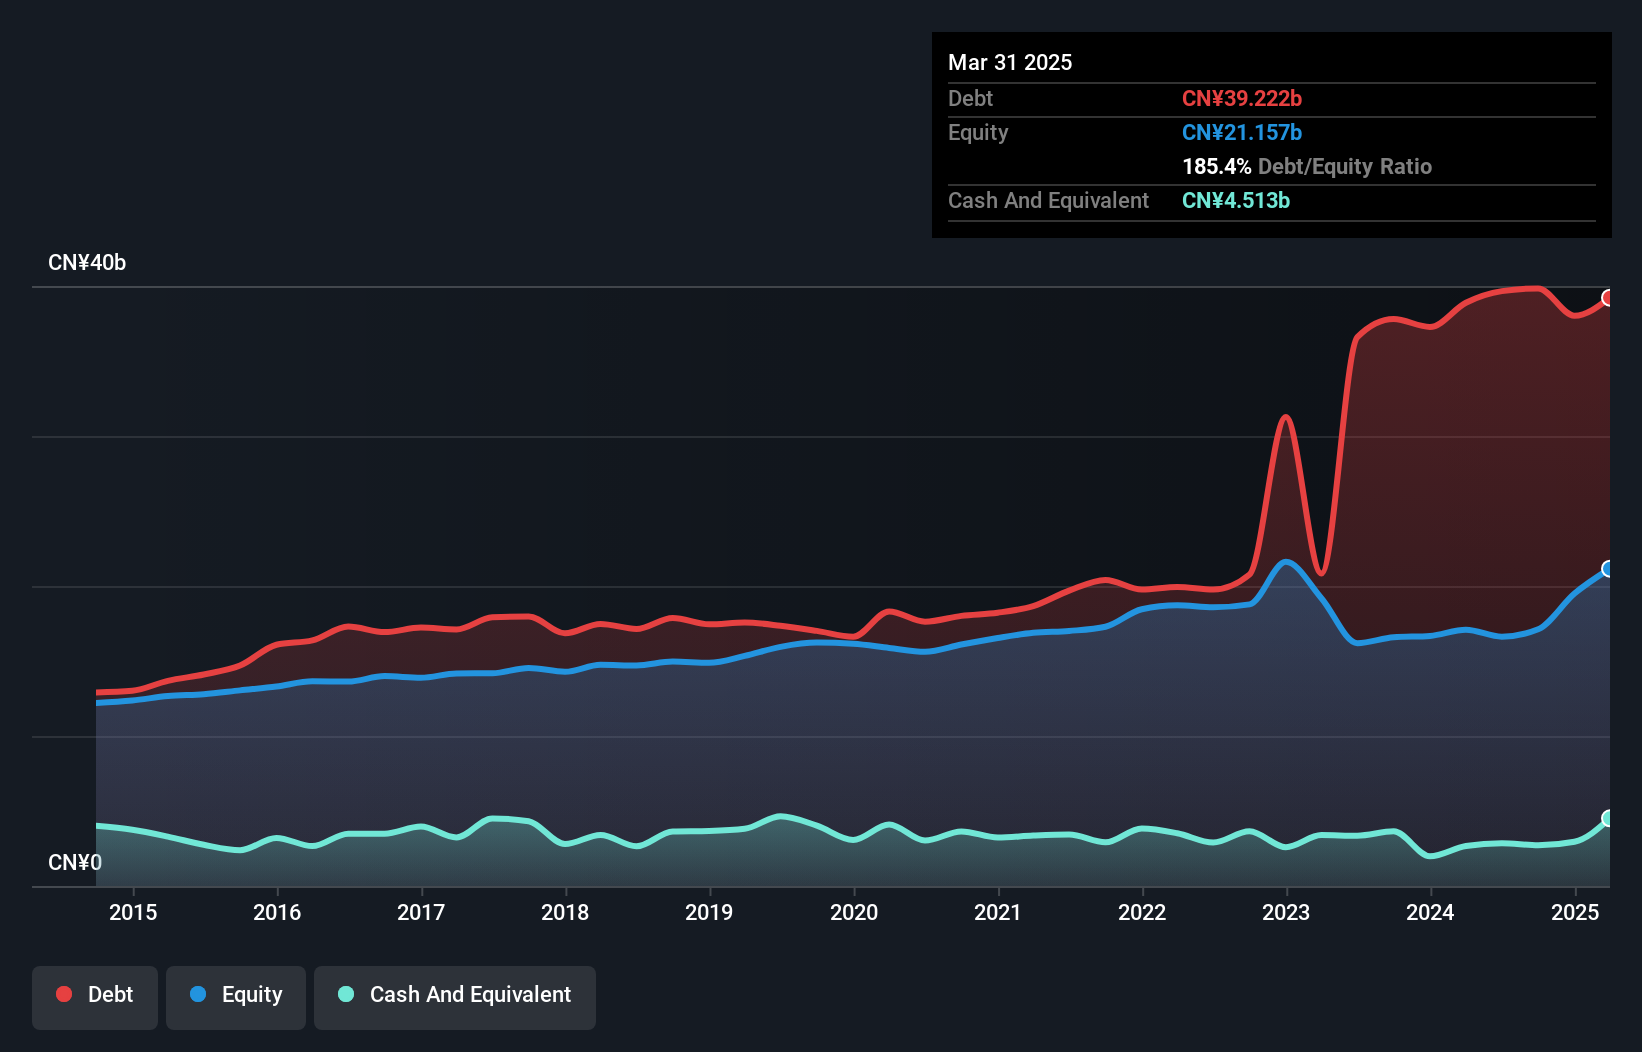Select the red Debt endpoint marker on chart

1608,298
